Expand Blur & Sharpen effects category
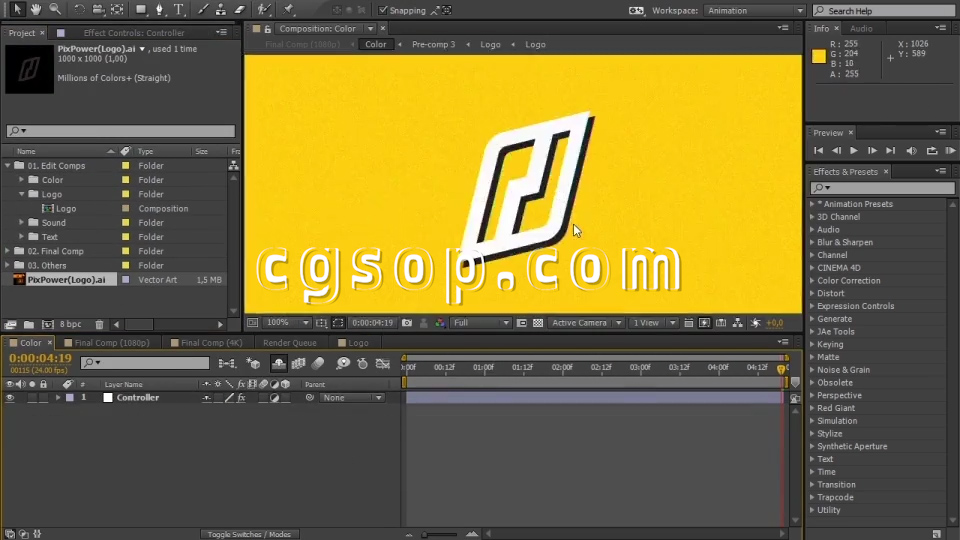 click(812, 242)
